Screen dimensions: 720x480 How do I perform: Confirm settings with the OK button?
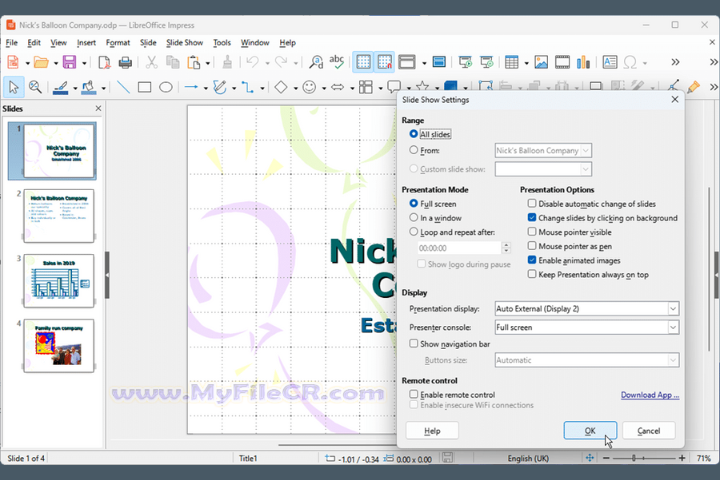pos(590,430)
